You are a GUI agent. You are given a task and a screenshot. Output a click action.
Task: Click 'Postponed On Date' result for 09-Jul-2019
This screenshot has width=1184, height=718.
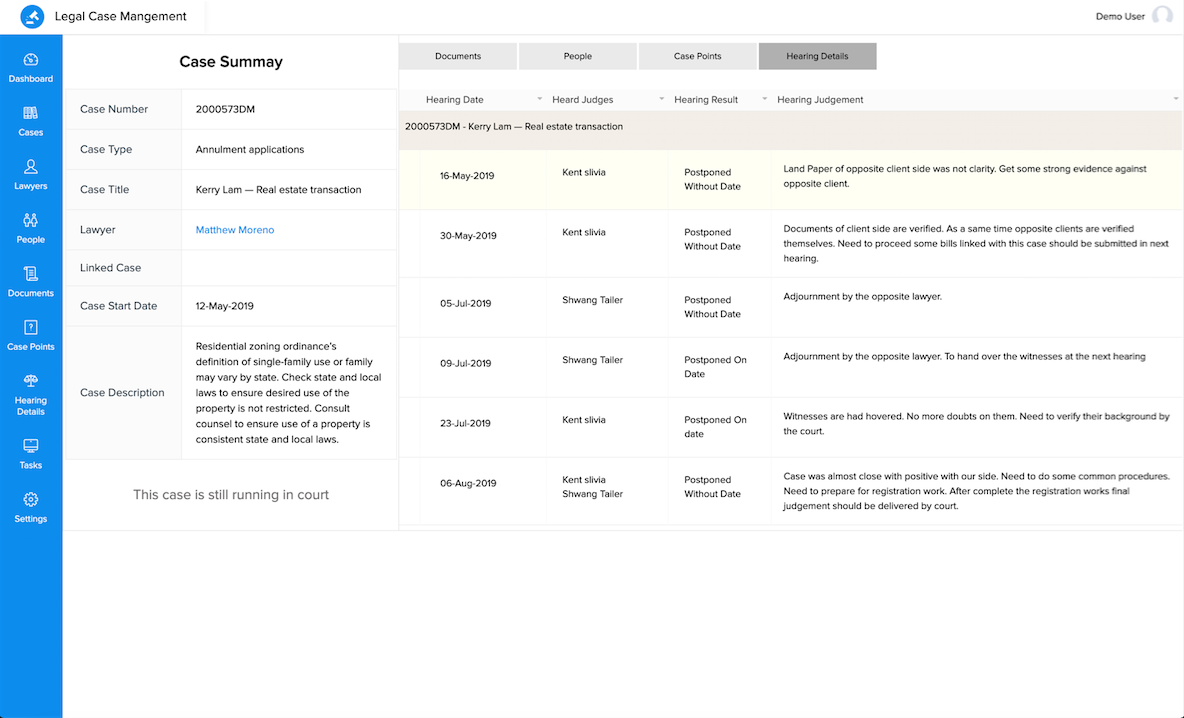(715, 367)
